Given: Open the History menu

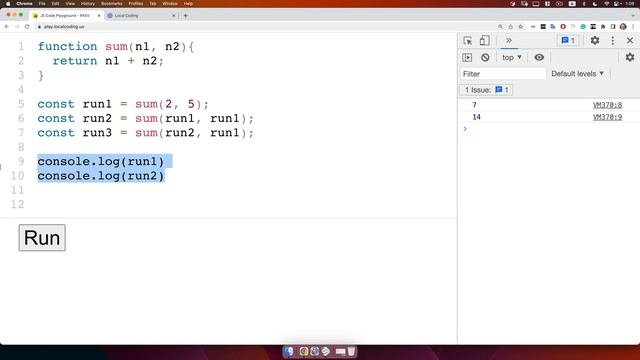Looking at the screenshot, I should pos(88,4).
